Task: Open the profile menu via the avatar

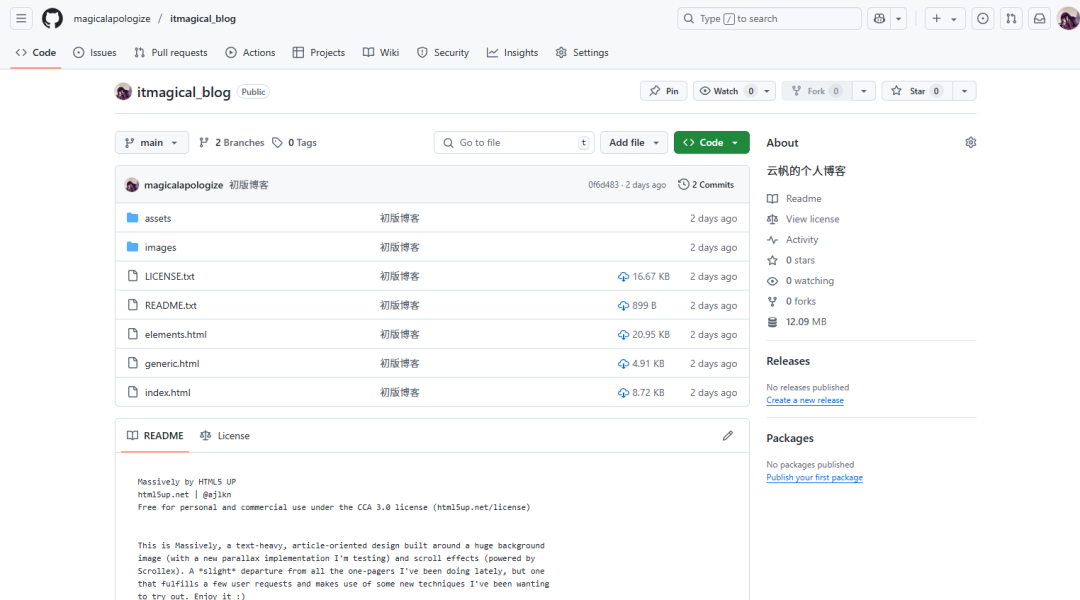Action: point(1066,18)
